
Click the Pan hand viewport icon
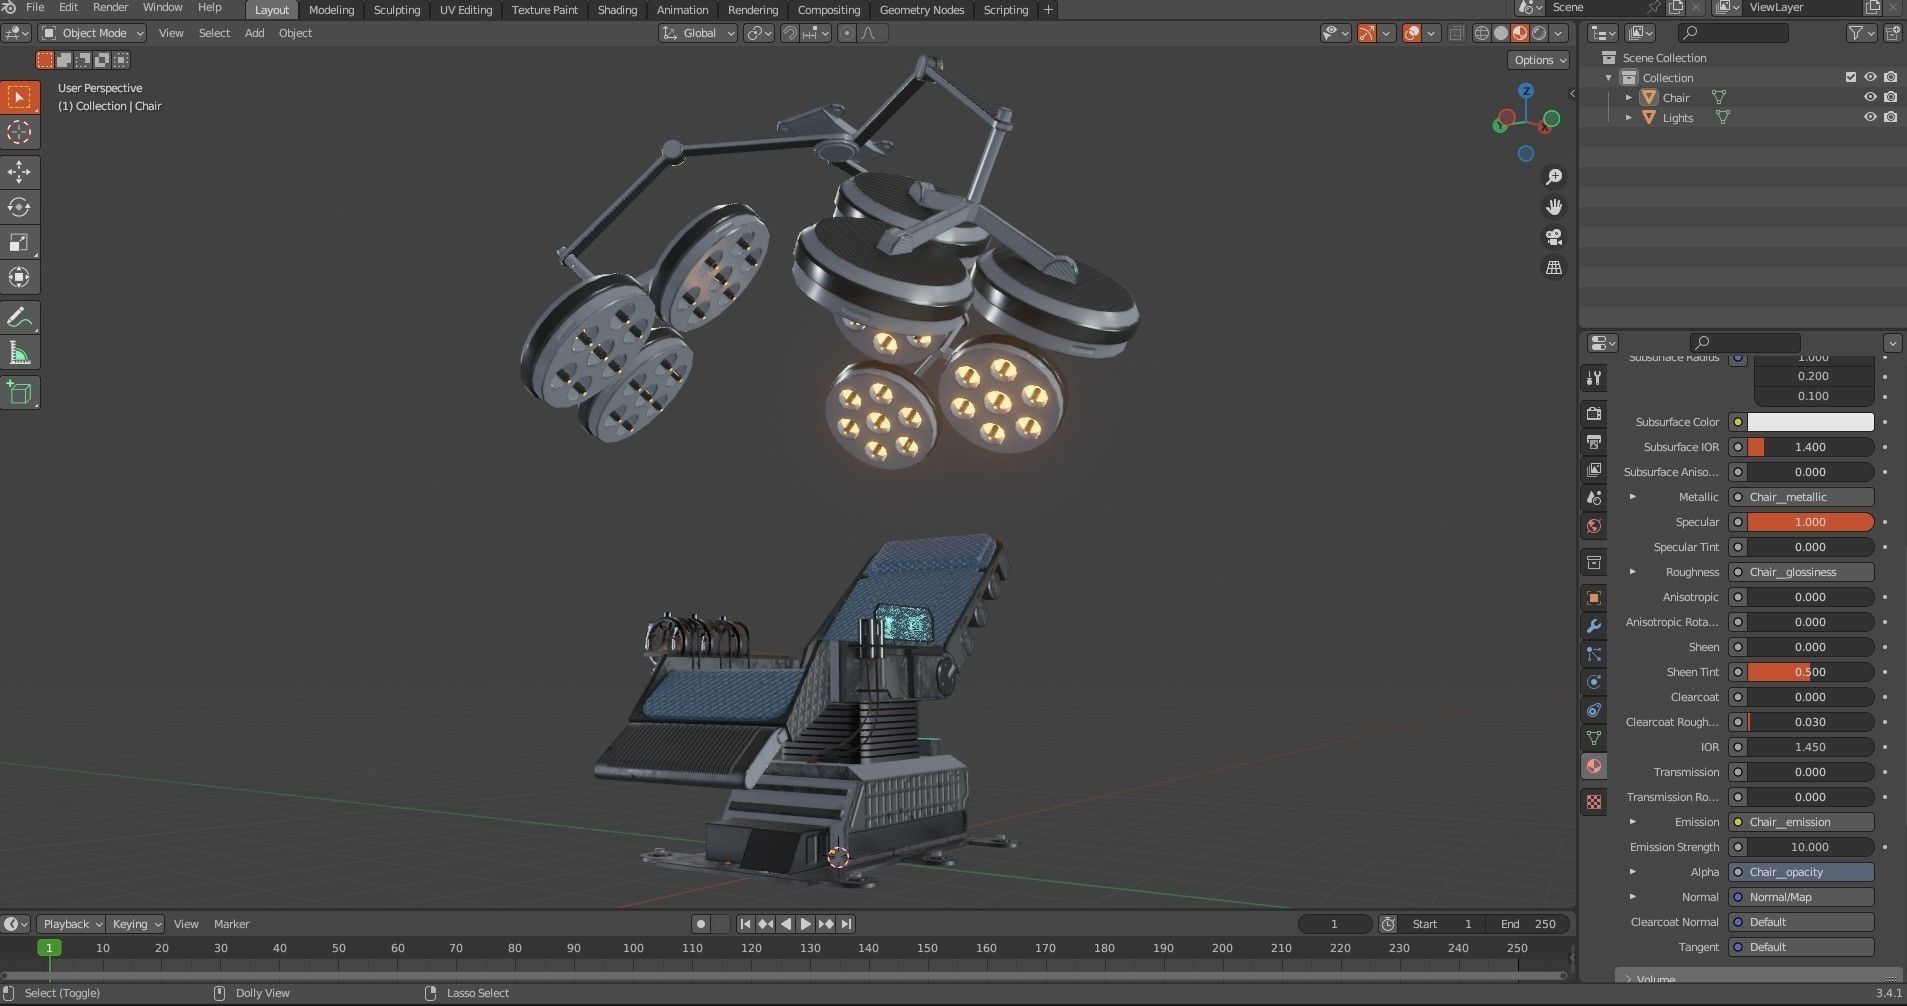coord(1554,207)
